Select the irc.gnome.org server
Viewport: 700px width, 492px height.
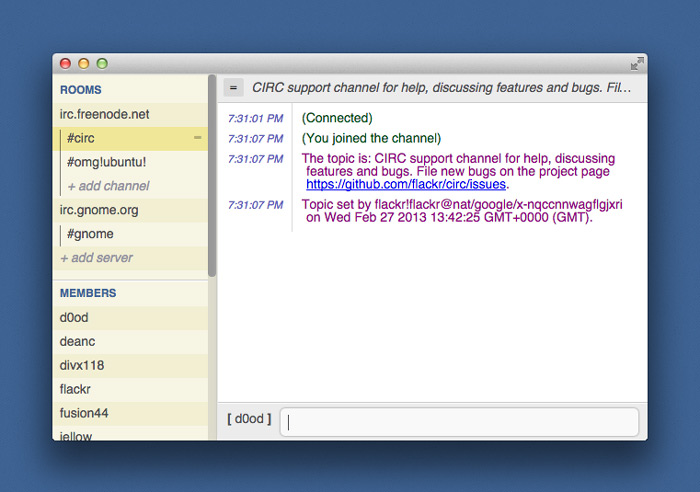coord(99,210)
